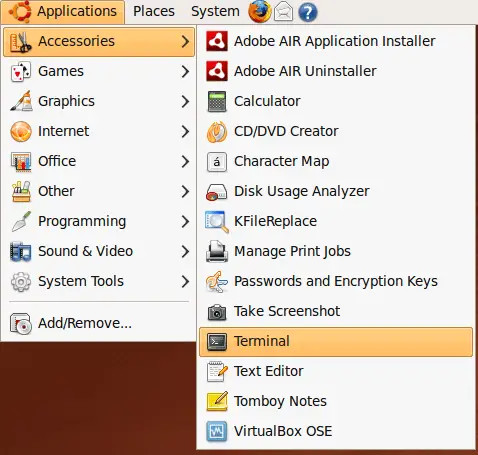Expand the Games submenu arrow

point(185,71)
